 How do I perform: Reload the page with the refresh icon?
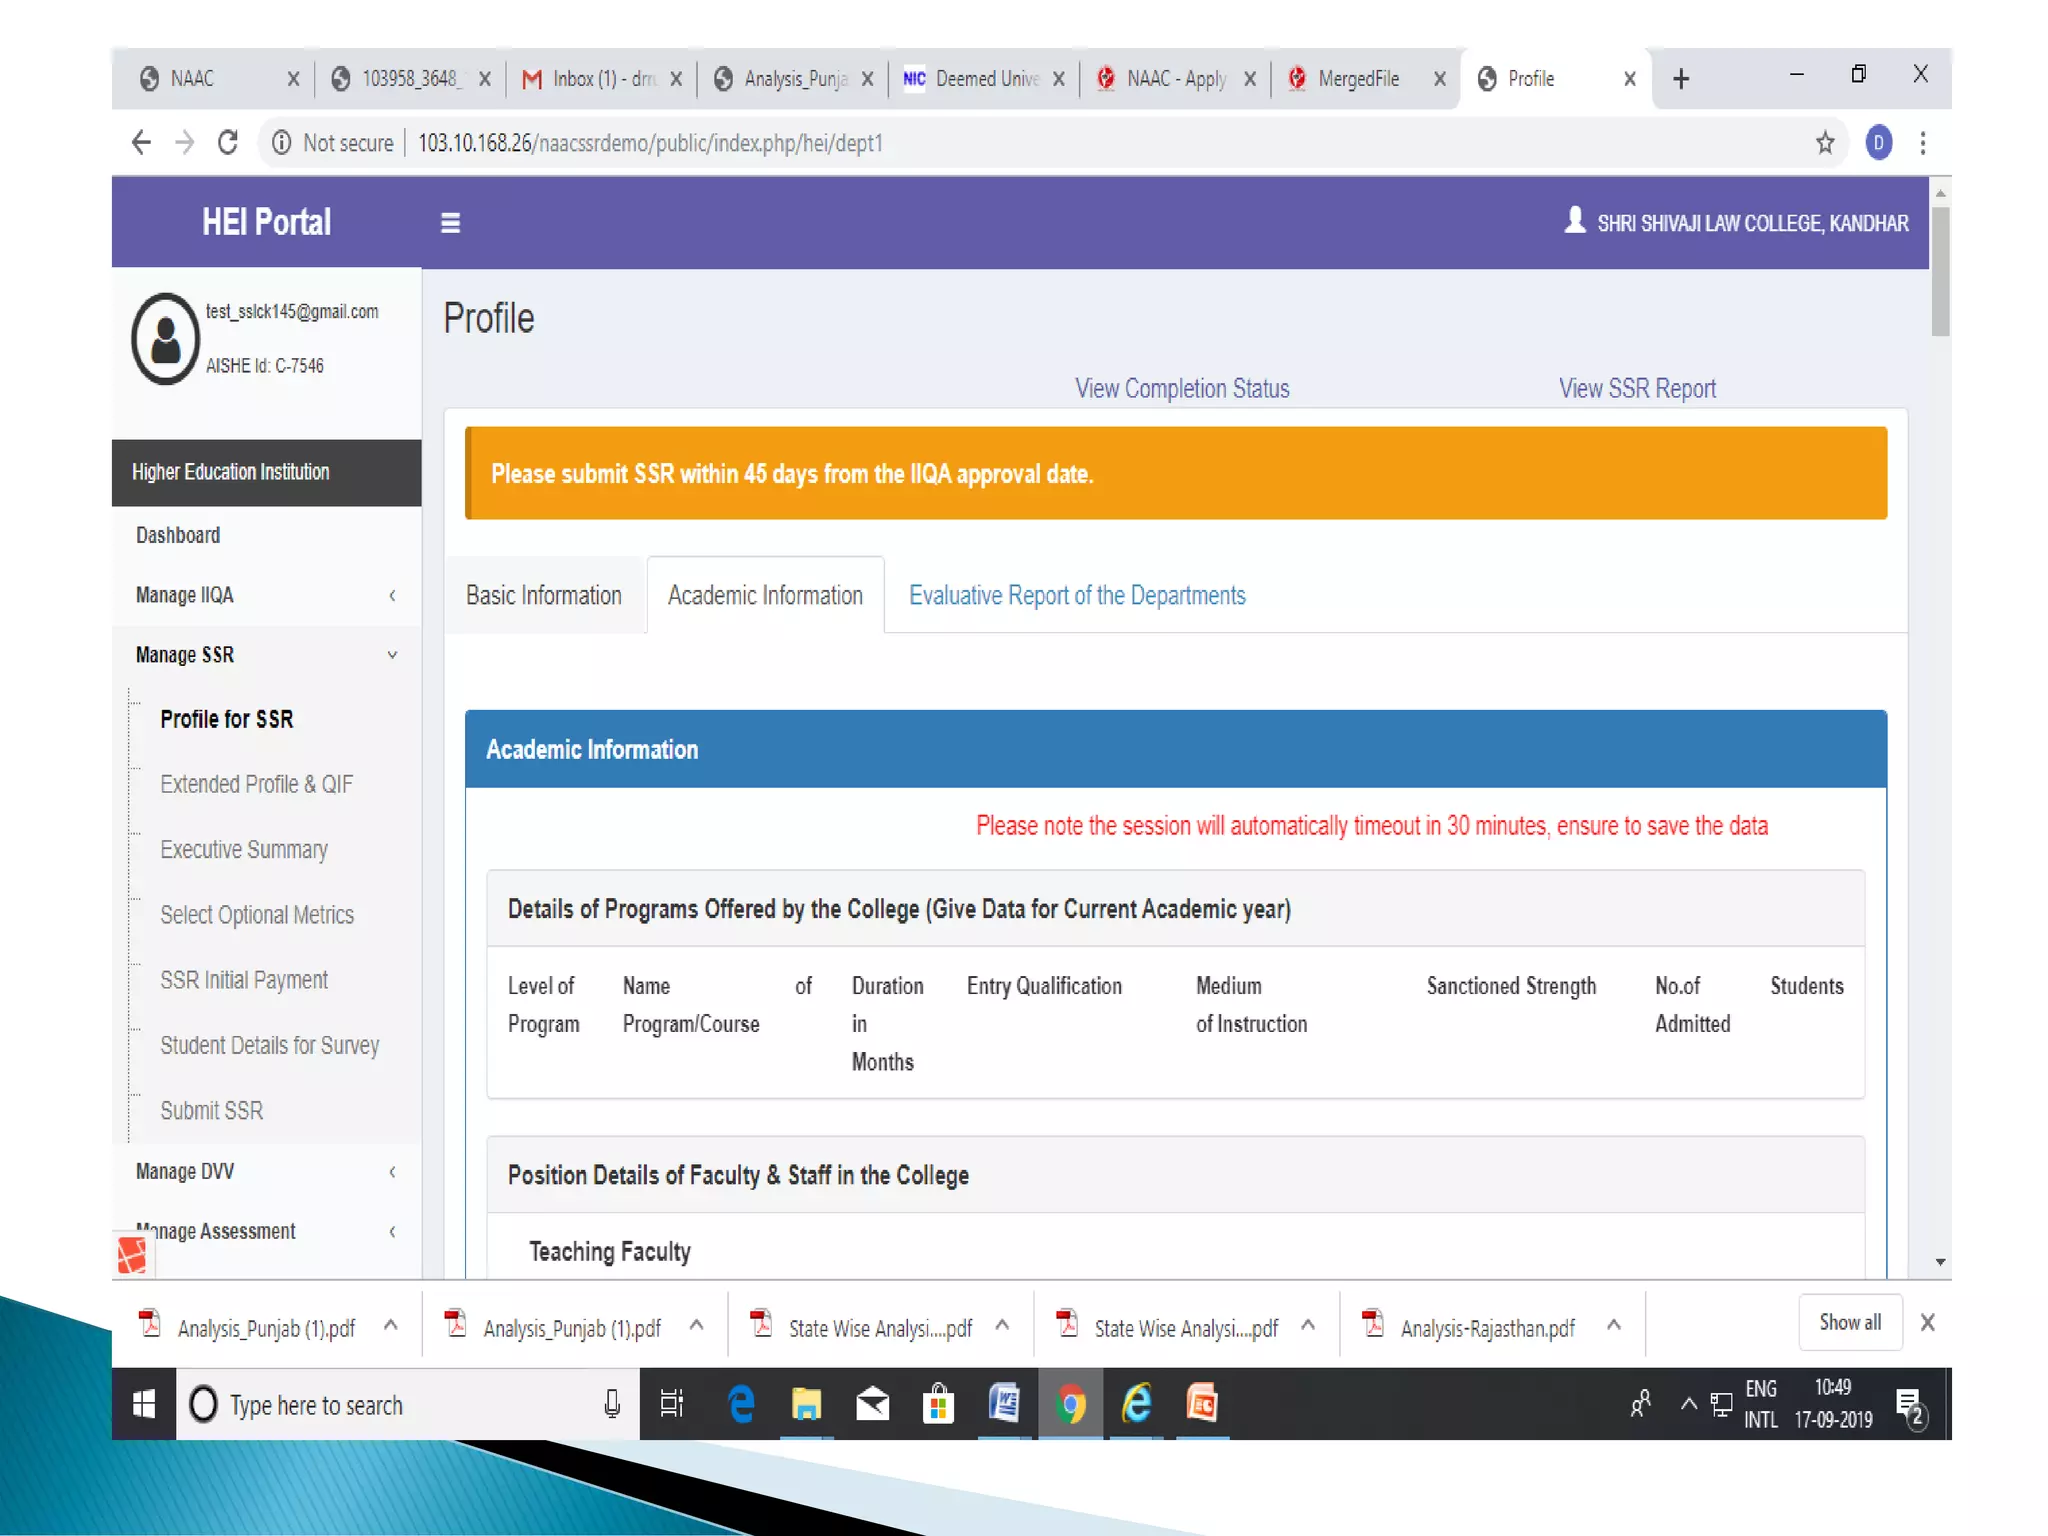click(x=228, y=143)
